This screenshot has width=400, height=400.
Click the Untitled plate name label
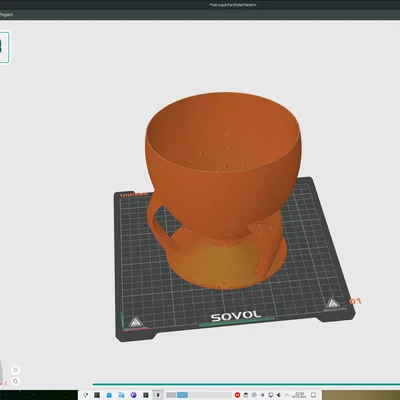coord(134,194)
